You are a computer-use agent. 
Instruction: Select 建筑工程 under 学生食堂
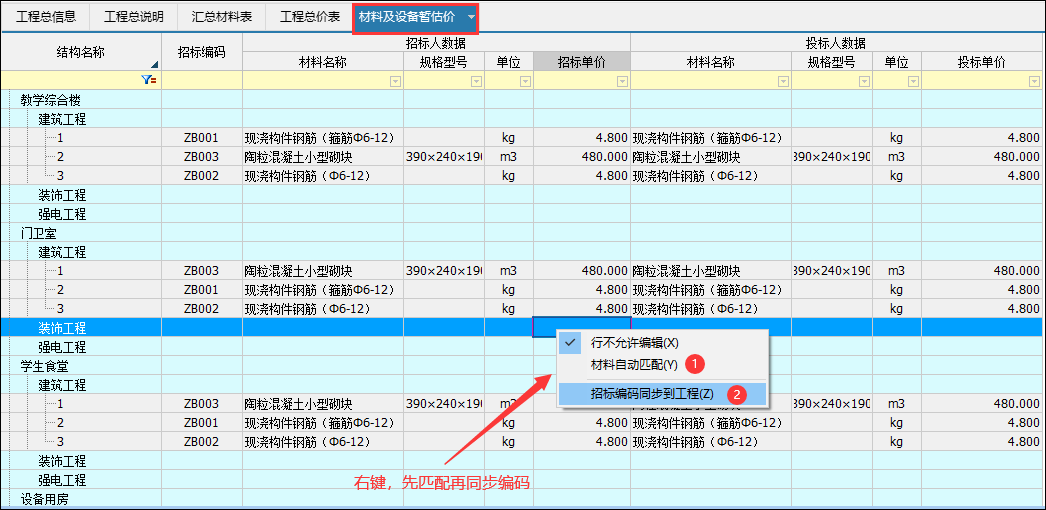[62, 385]
